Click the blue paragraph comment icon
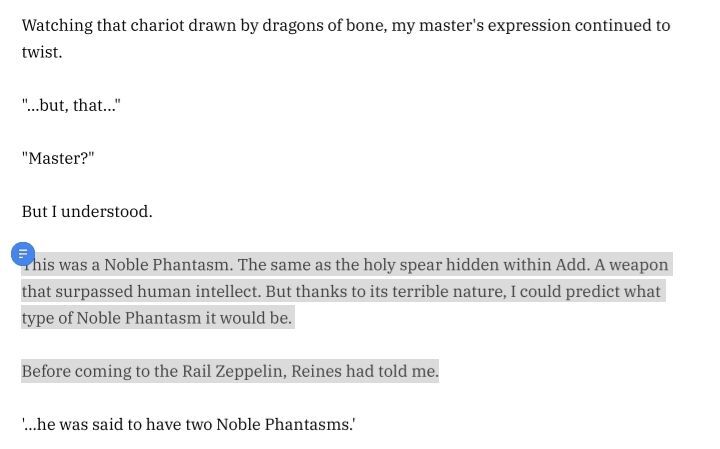The height and width of the screenshot is (449, 720). tap(23, 254)
